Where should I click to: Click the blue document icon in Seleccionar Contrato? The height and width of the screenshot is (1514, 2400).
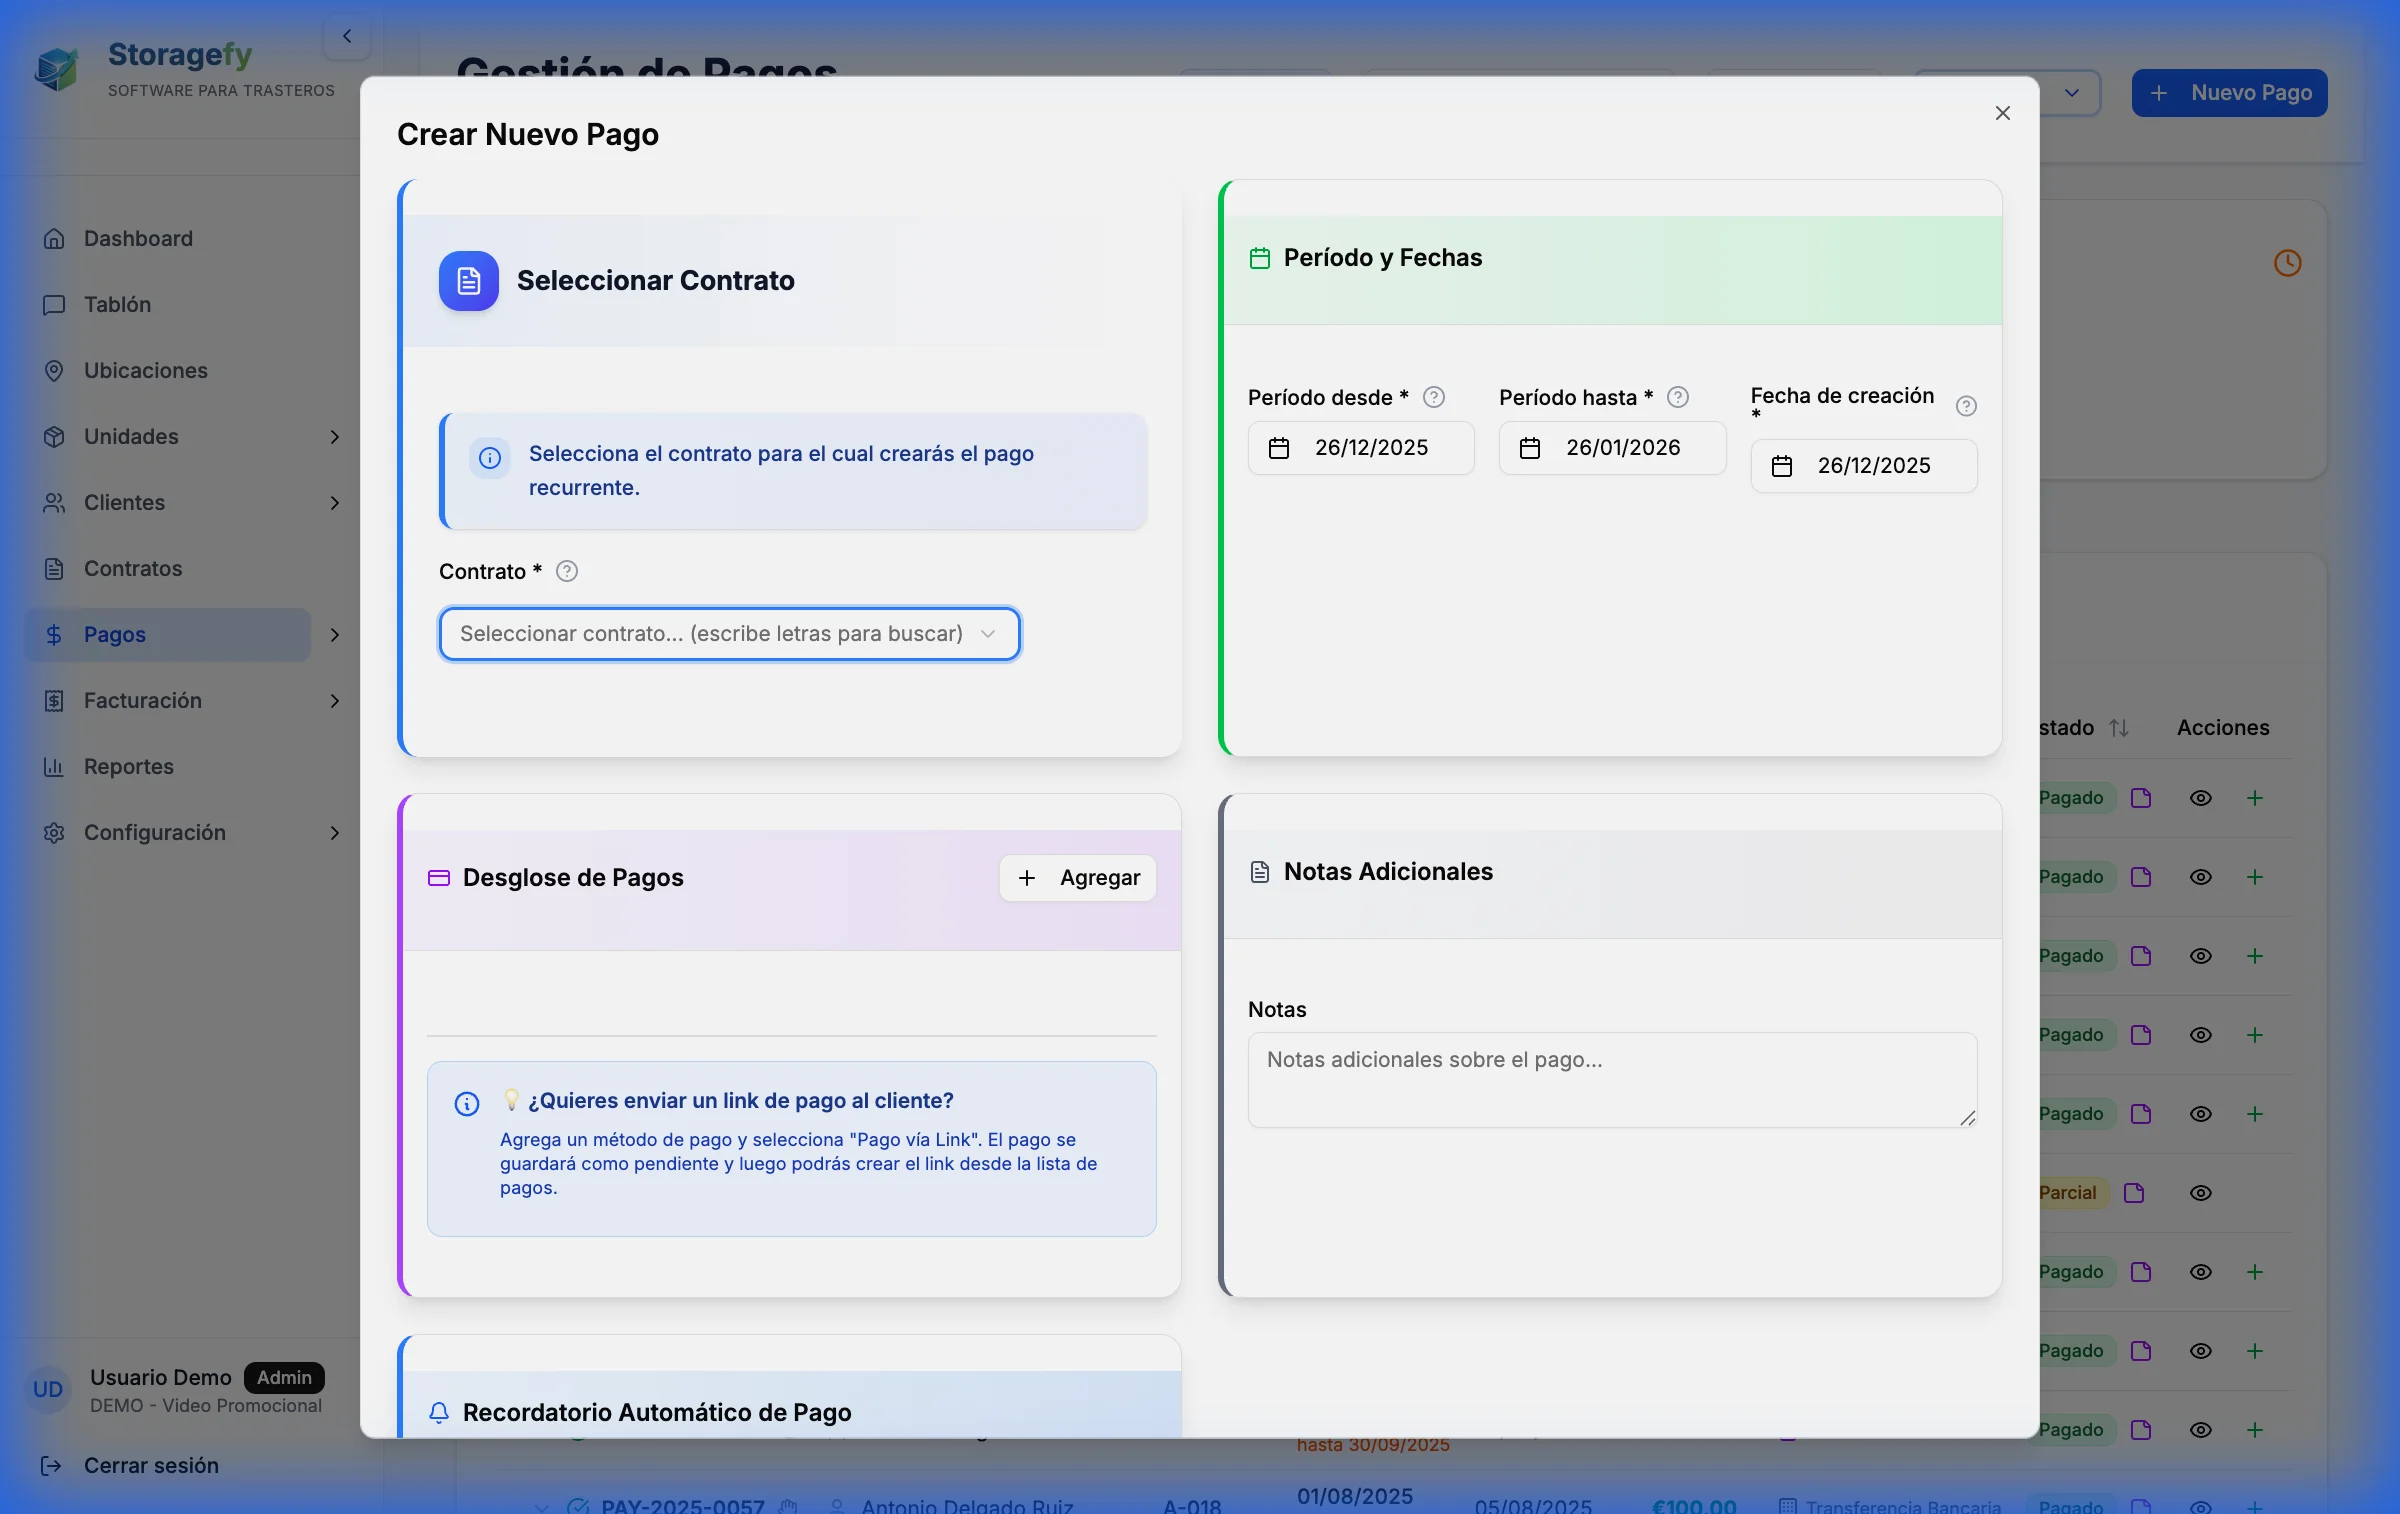tap(468, 281)
